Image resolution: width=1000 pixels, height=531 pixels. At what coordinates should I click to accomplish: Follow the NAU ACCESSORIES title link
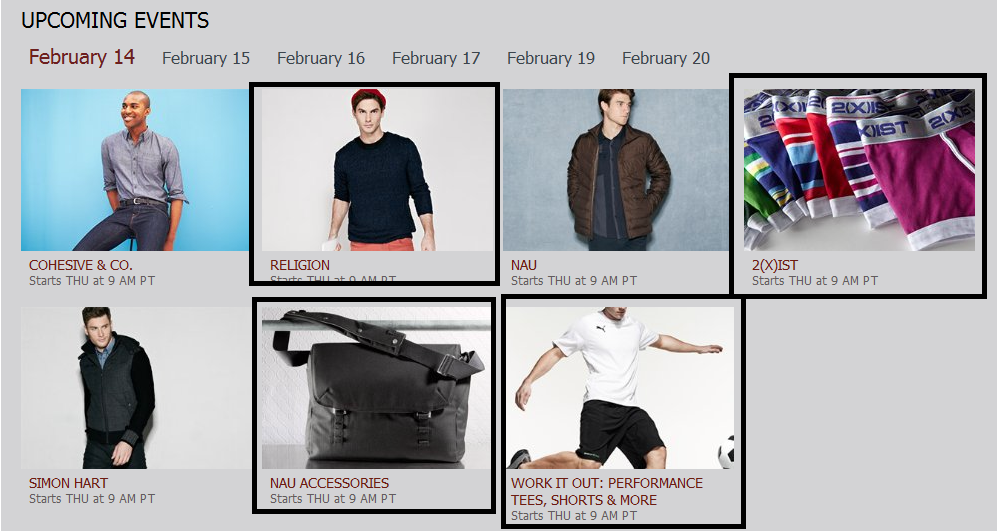pos(329,483)
